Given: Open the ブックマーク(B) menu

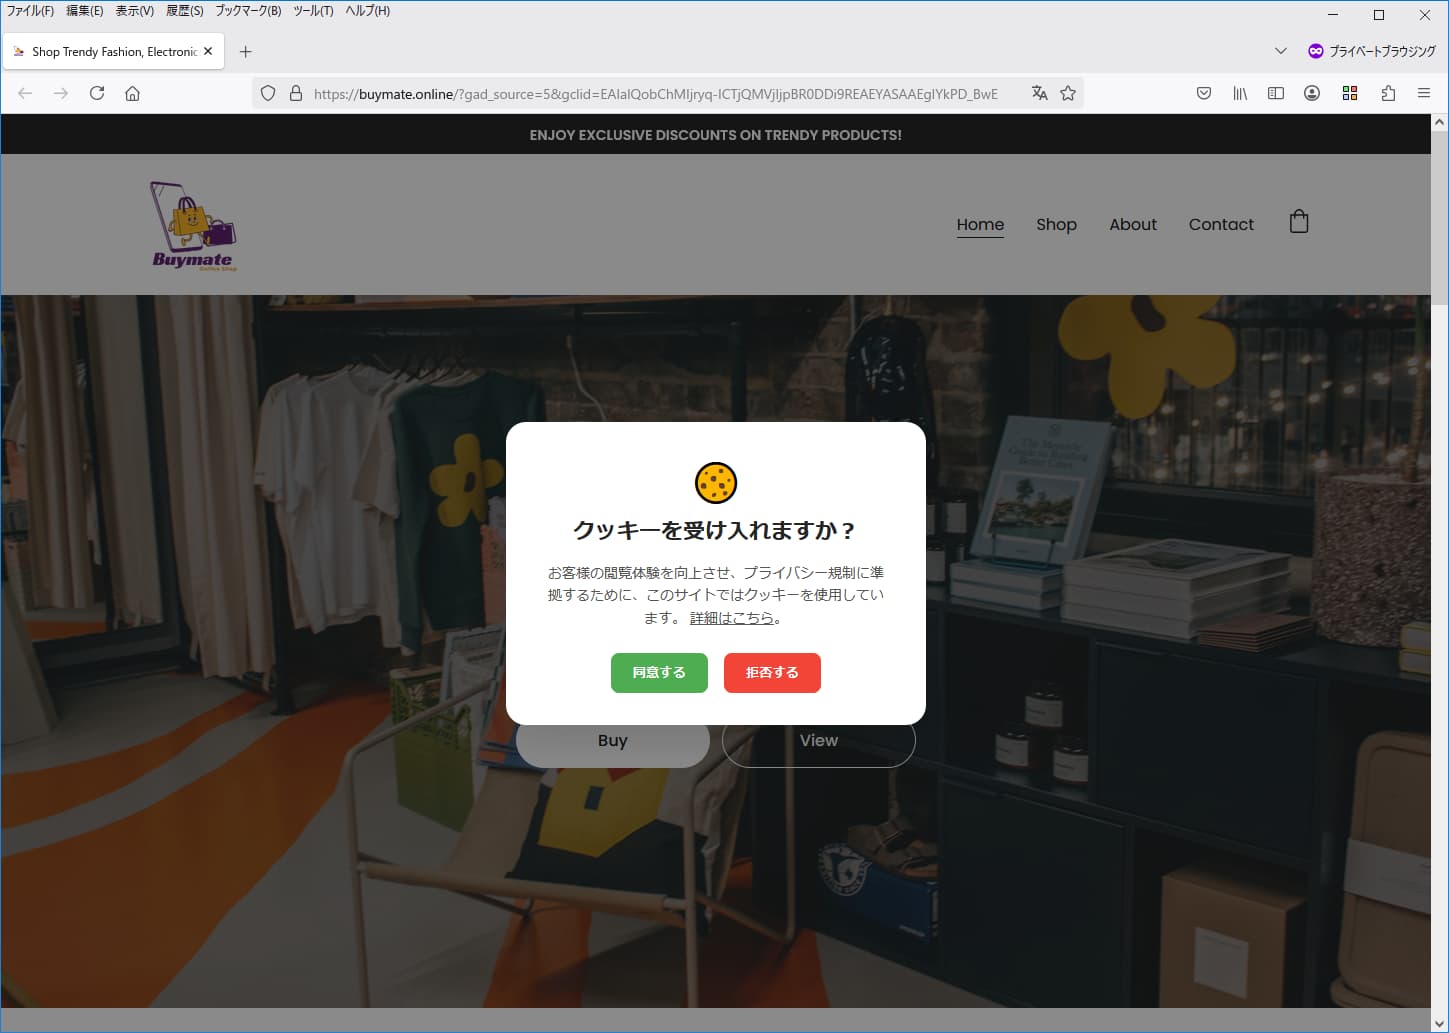Looking at the screenshot, I should (248, 11).
